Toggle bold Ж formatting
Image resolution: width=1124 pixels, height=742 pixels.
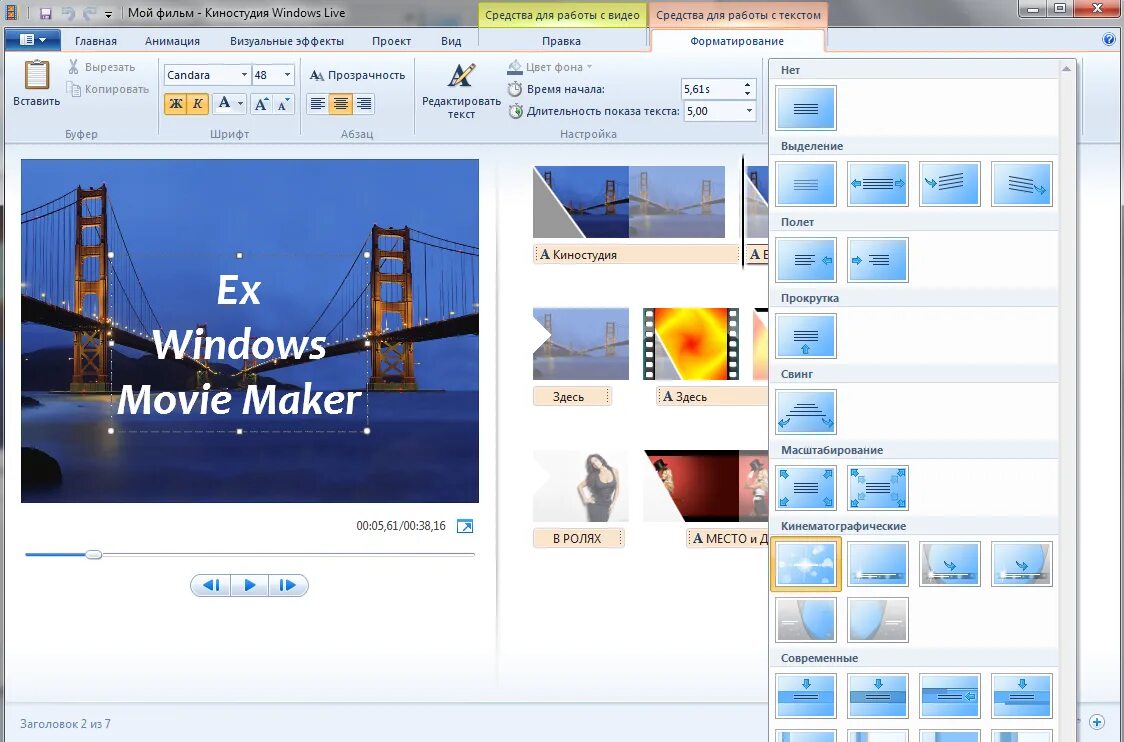click(x=176, y=104)
